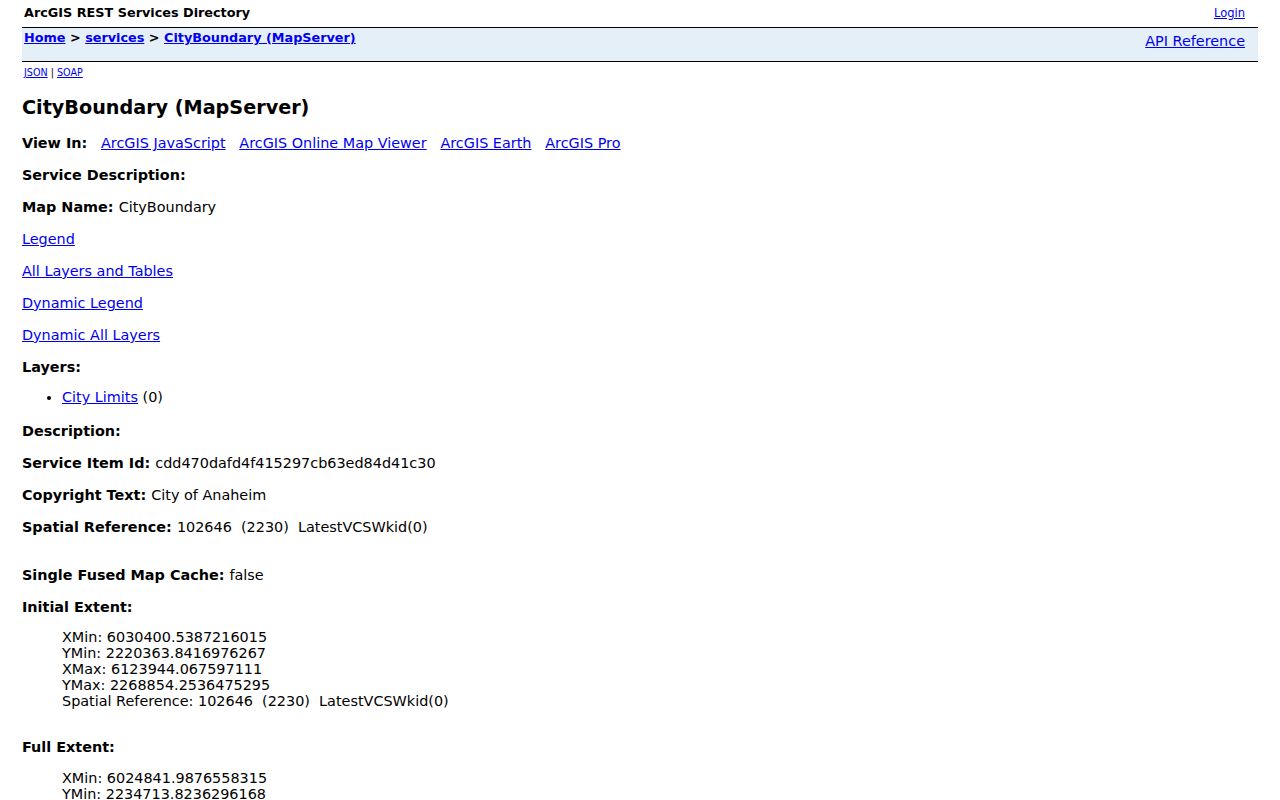Open the services breadcrumb link
This screenshot has width=1280, height=800.
click(115, 38)
